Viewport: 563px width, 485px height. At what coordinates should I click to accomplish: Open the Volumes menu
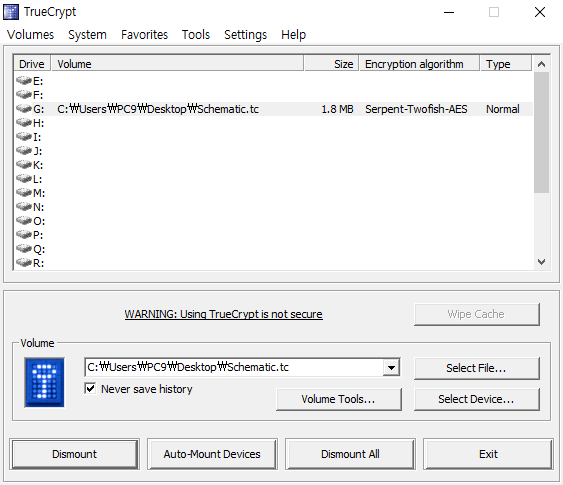pos(31,35)
